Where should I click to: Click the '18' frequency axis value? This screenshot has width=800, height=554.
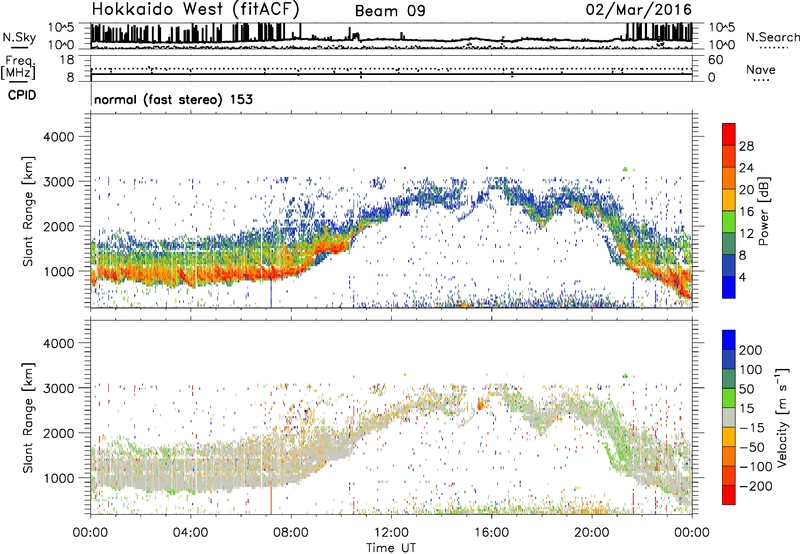pos(67,59)
